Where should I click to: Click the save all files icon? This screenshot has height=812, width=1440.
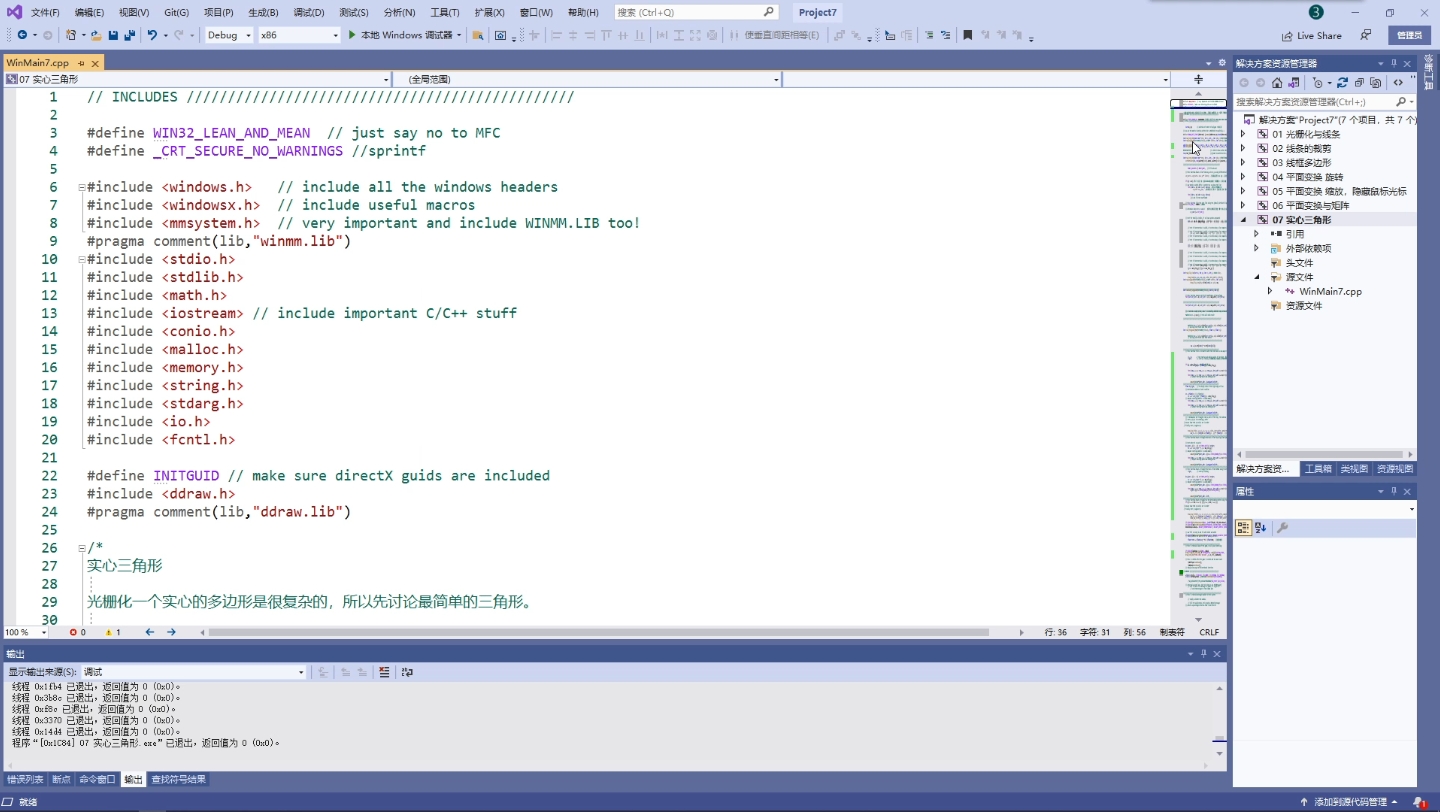click(129, 35)
